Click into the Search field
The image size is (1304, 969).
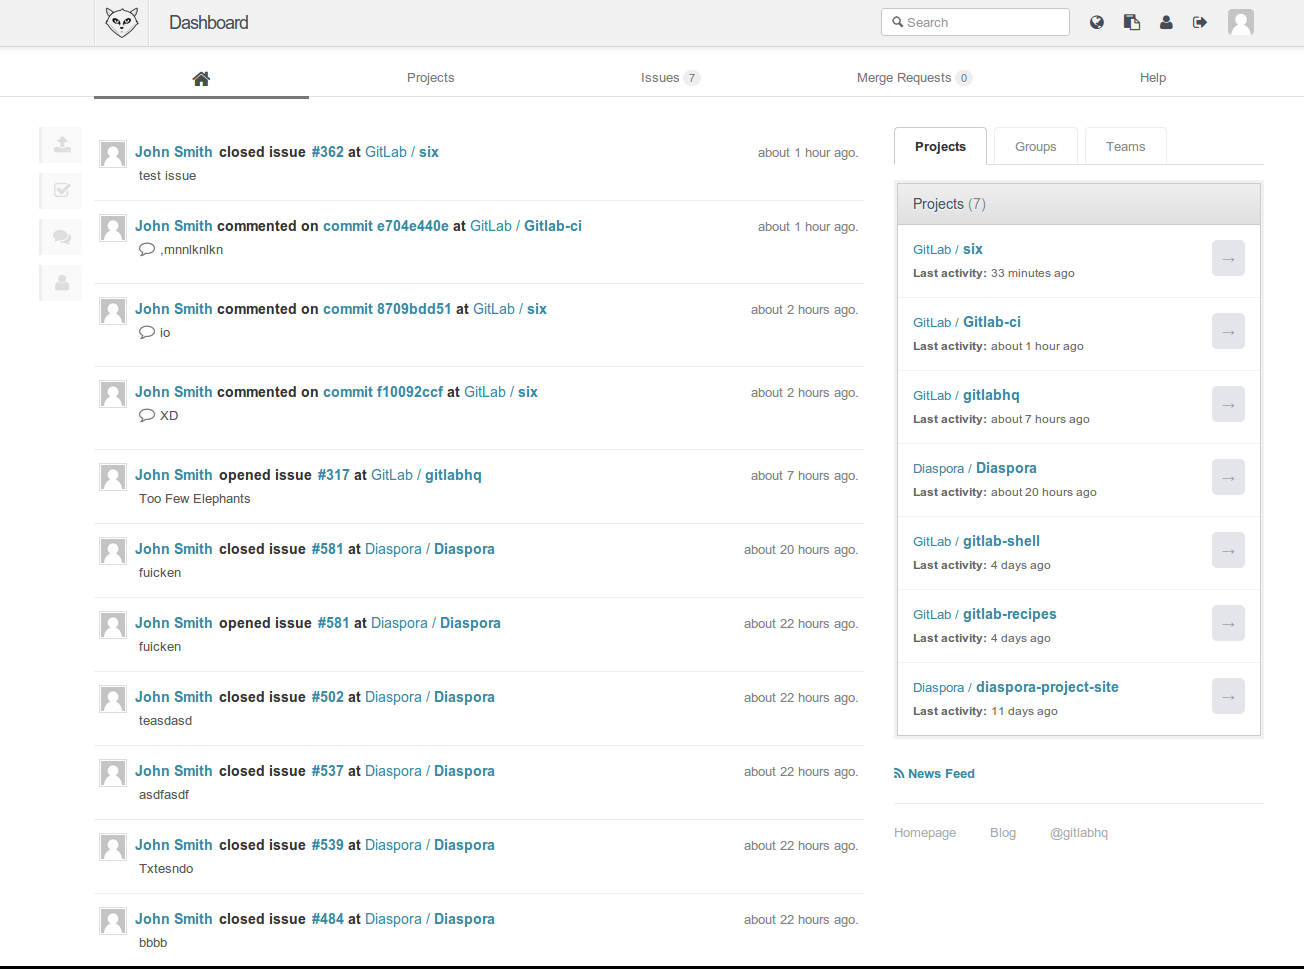[x=975, y=22]
